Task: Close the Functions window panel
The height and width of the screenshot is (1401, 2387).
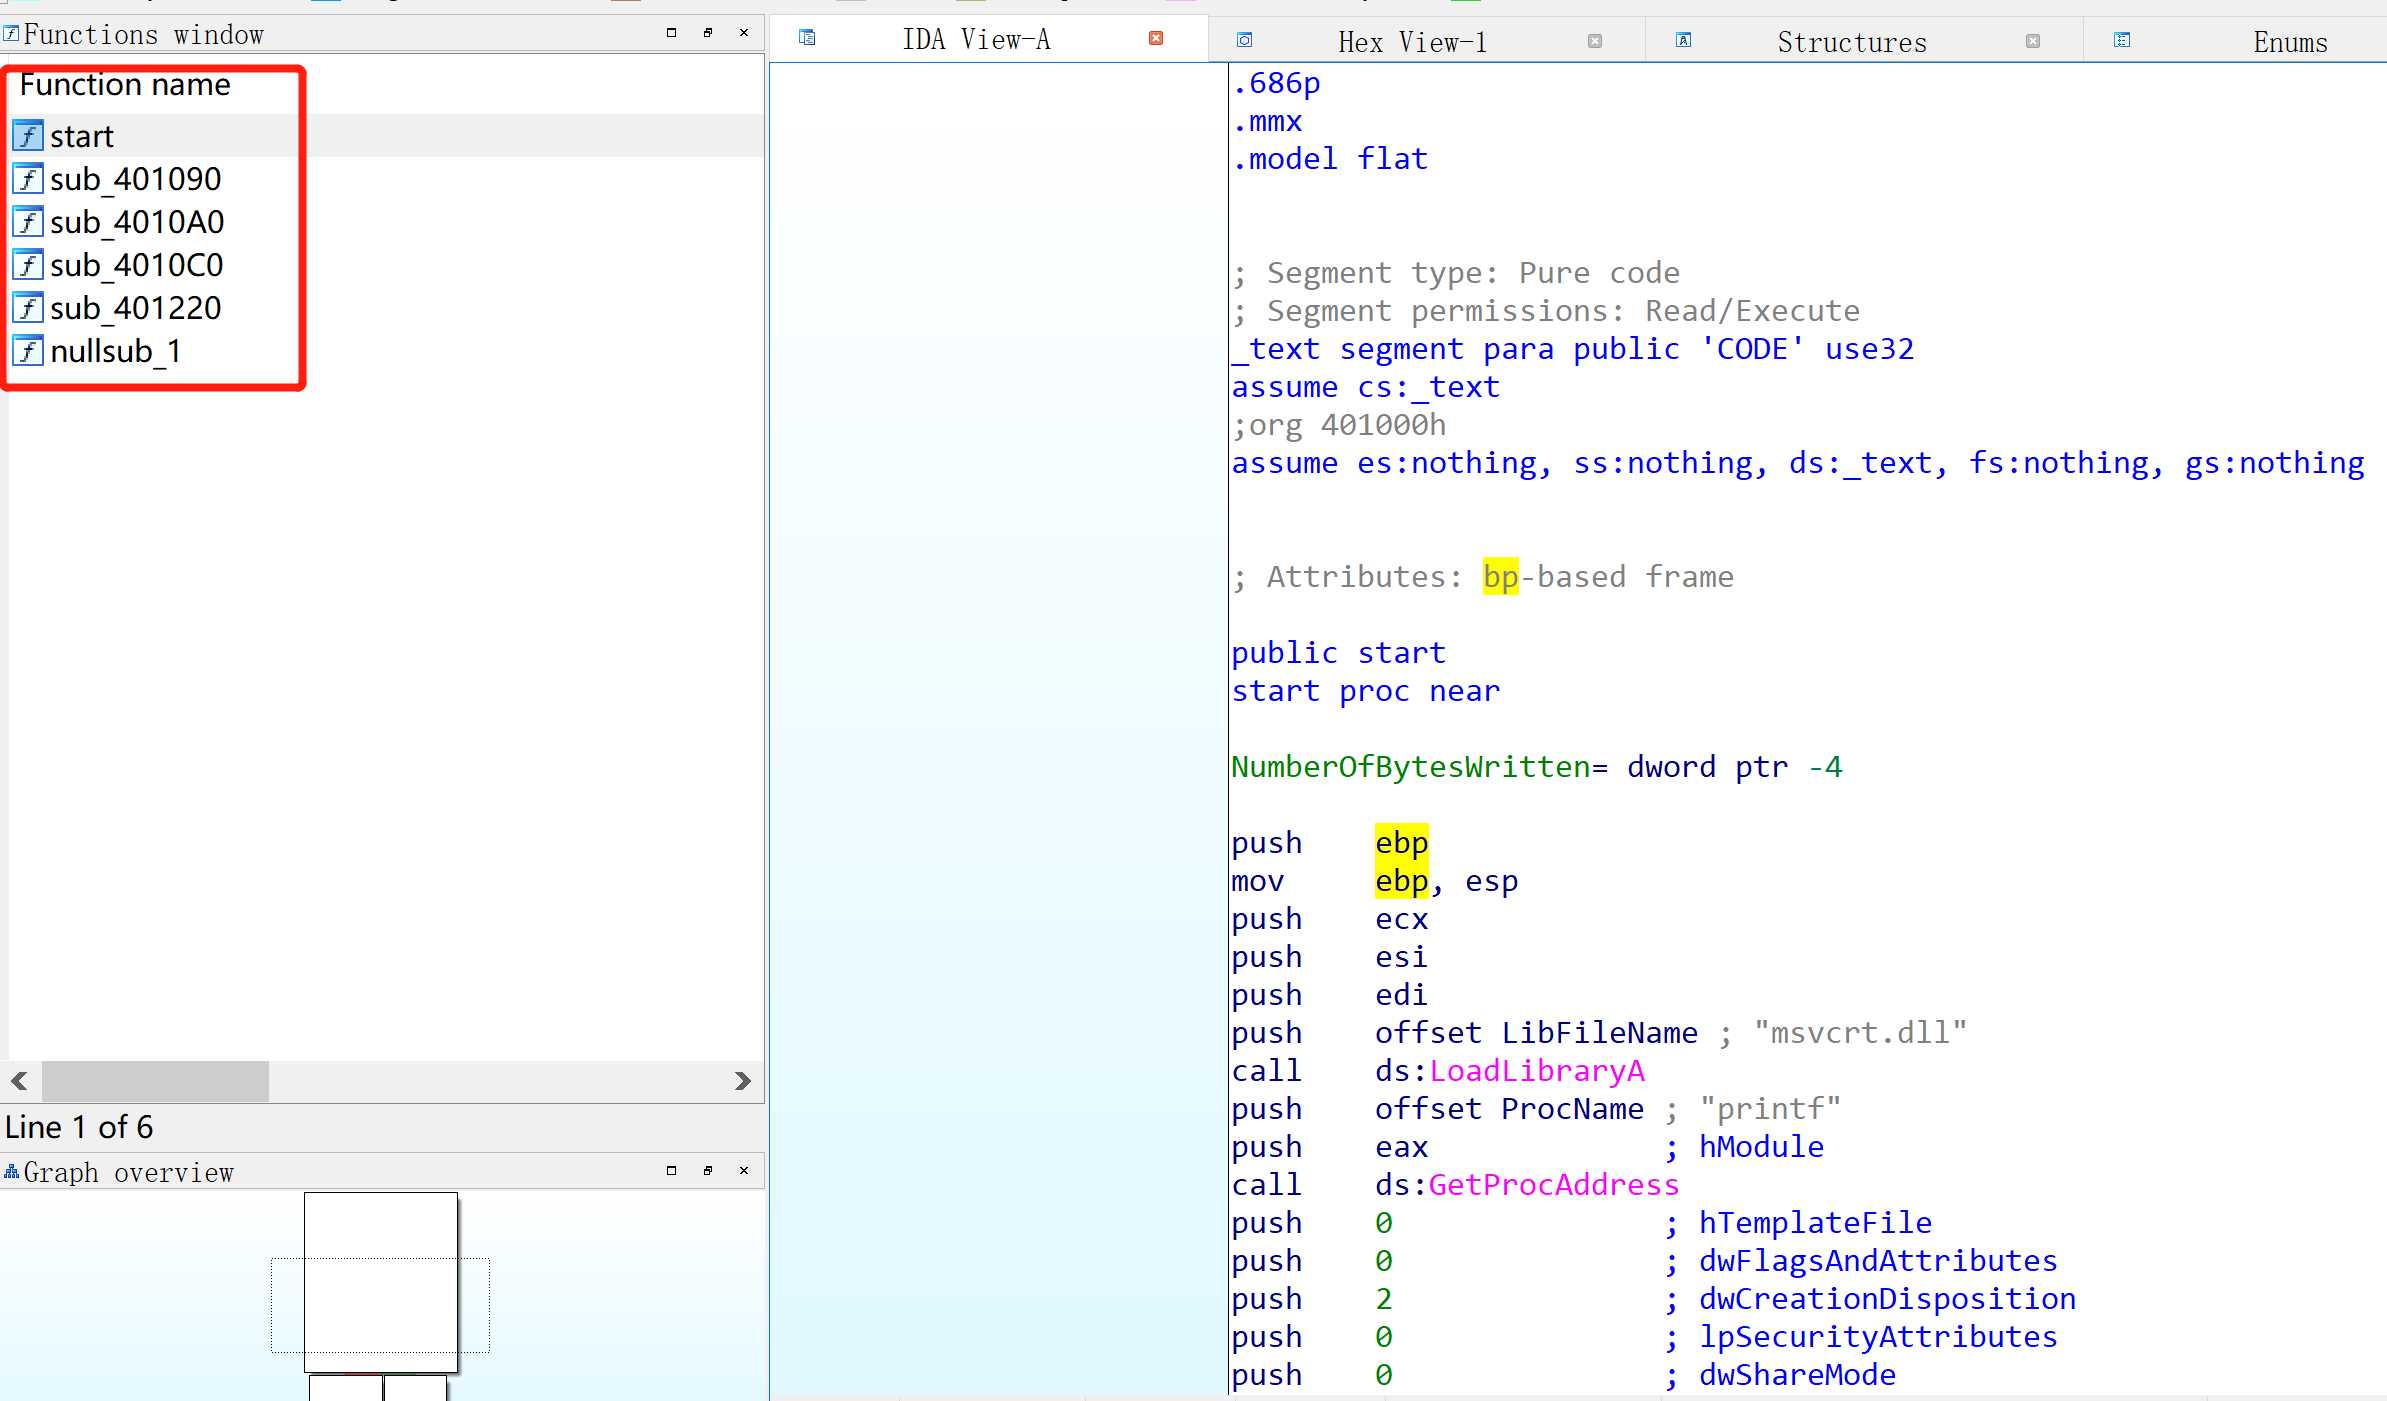Action: (744, 33)
